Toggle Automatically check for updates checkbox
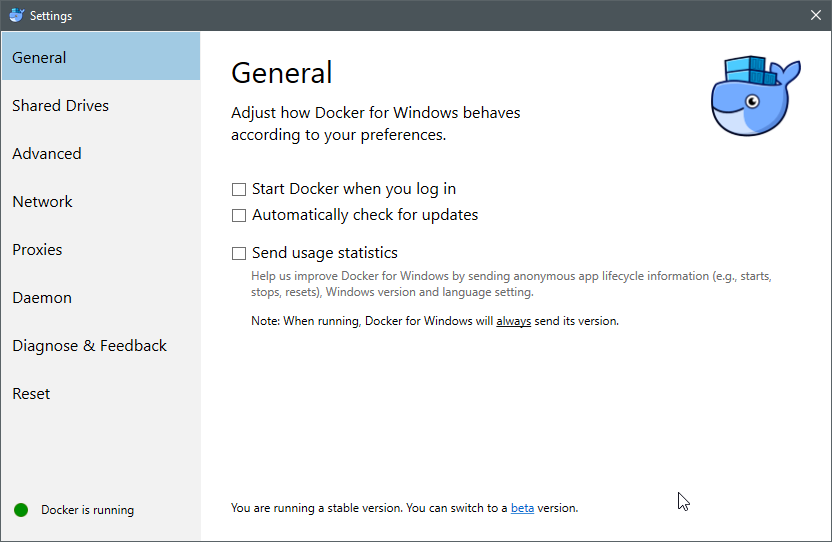832x542 pixels. [x=239, y=215]
